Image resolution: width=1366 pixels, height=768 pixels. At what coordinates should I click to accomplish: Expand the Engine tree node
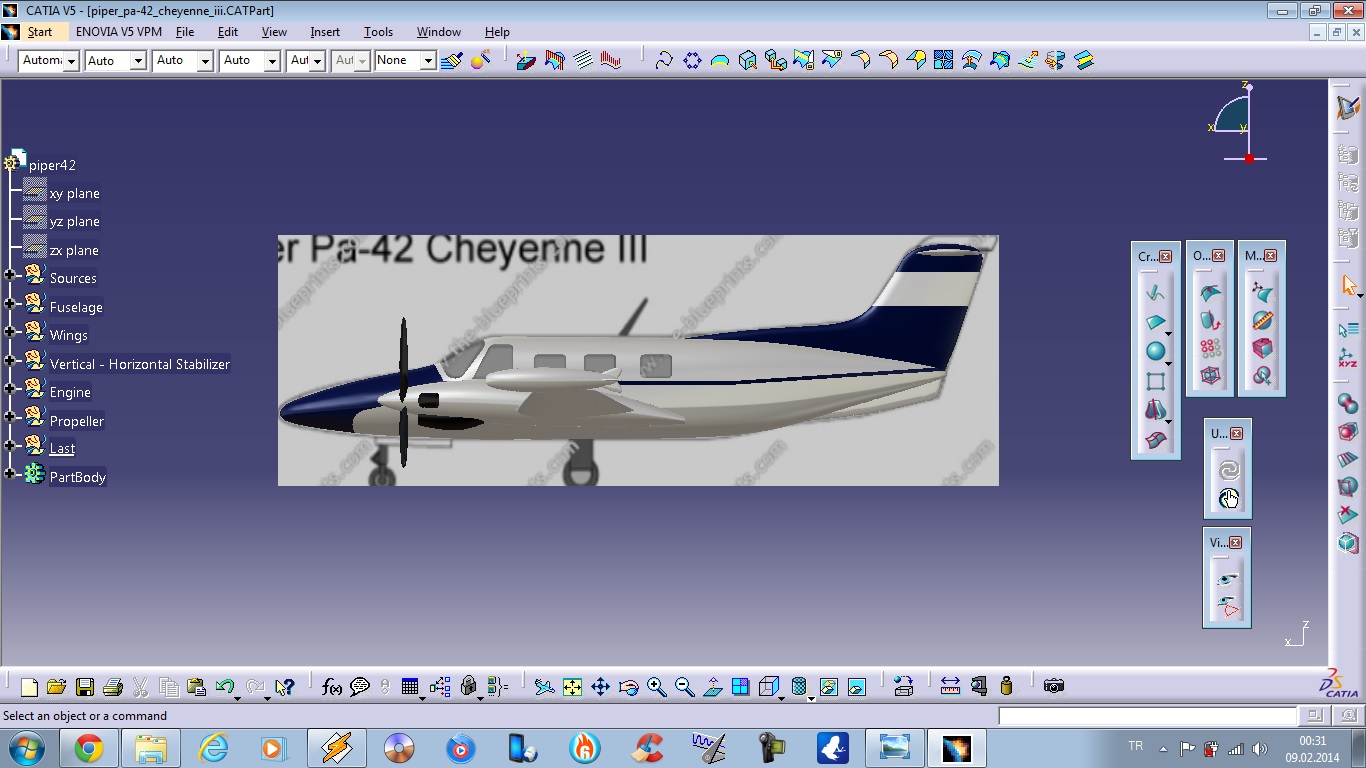click(x=10, y=388)
